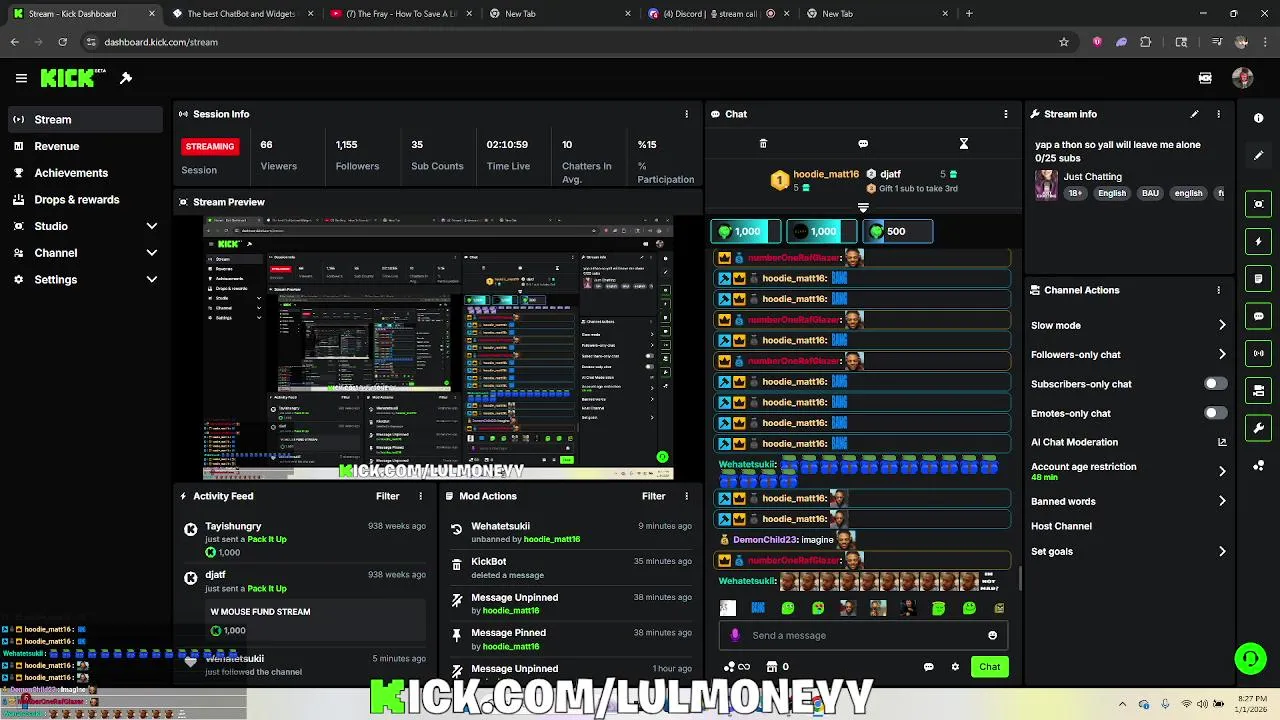Click the first 1,000 gift progress bar
Screen dimensions: 1280x720
click(x=745, y=231)
